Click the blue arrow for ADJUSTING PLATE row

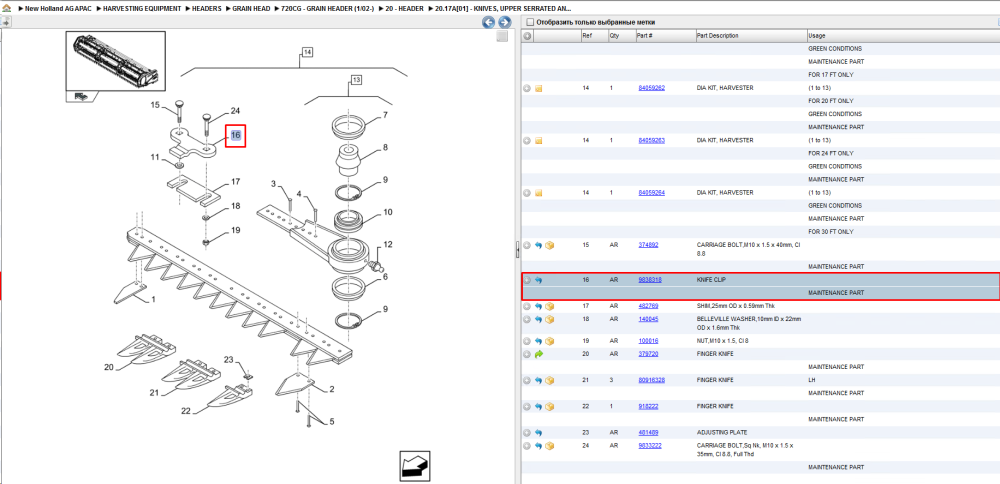(538, 432)
